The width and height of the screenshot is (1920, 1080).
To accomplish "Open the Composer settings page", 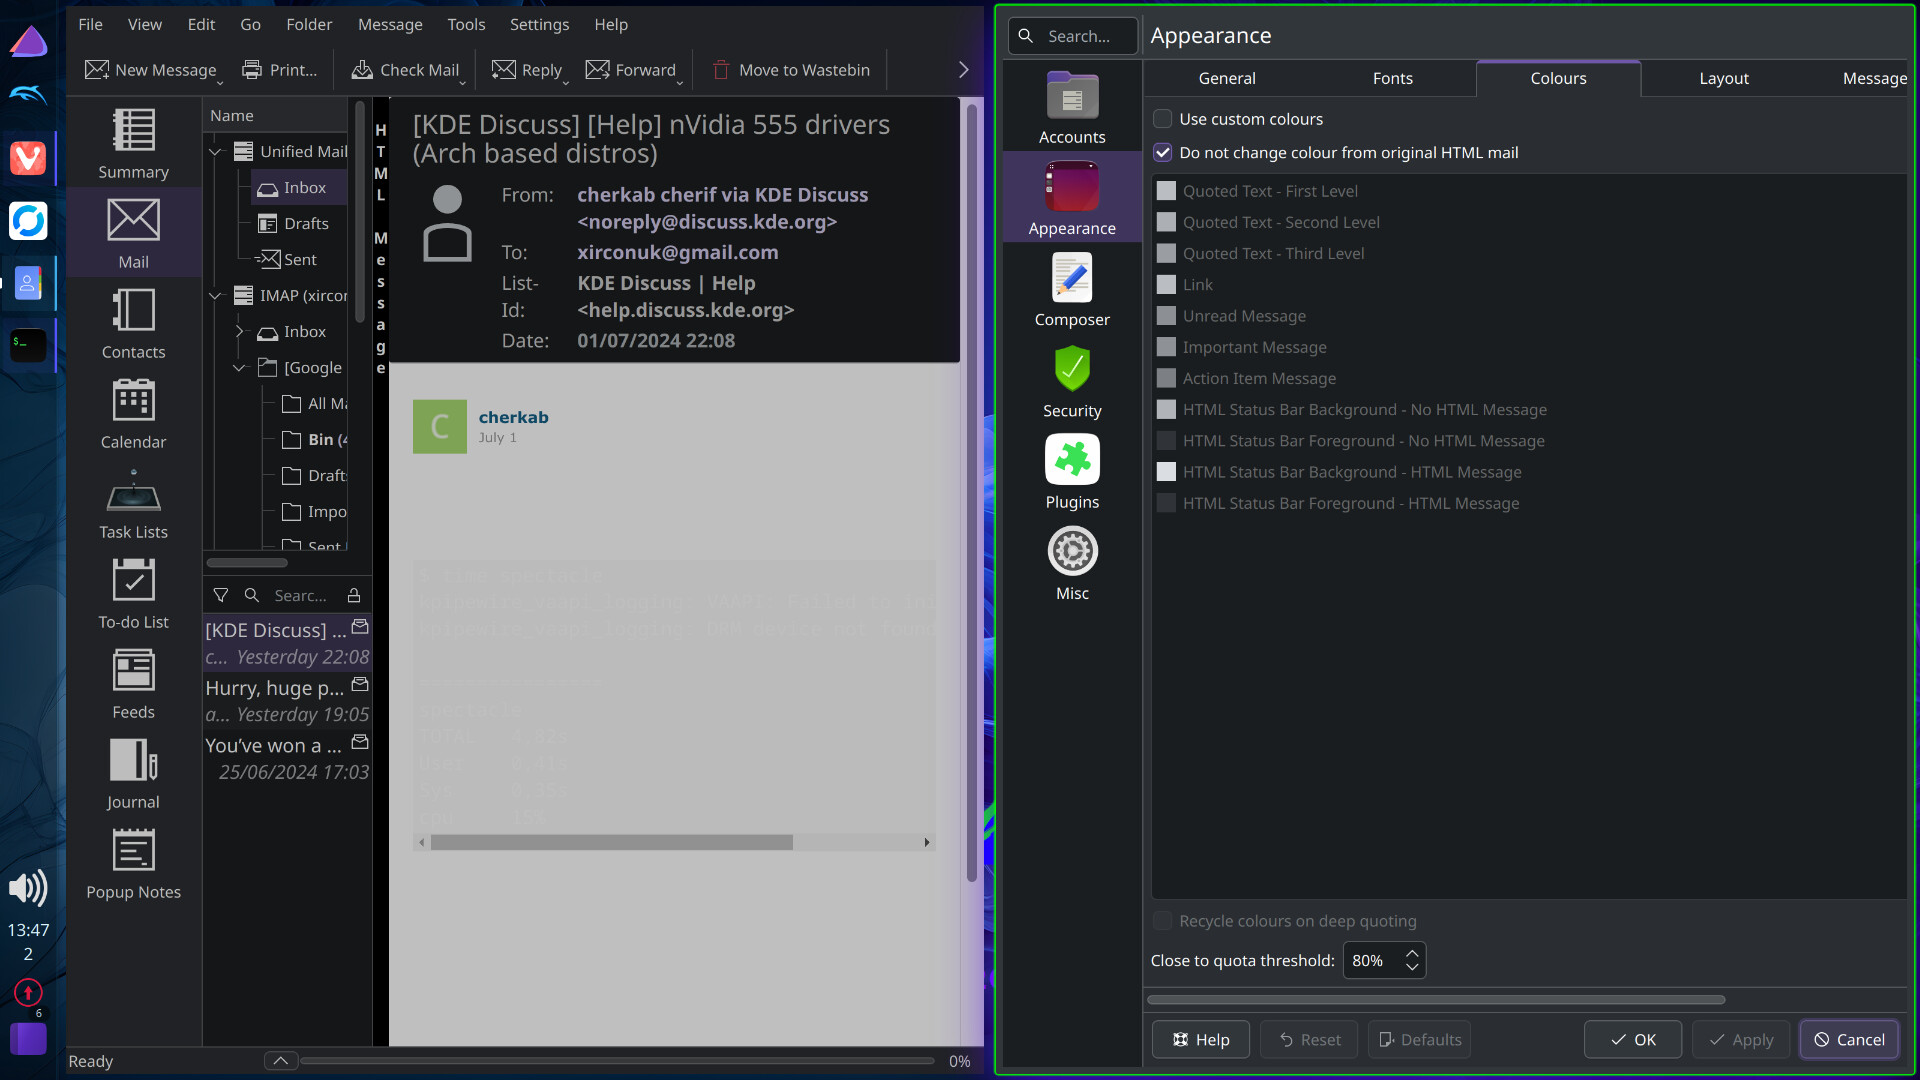I will pos(1072,290).
